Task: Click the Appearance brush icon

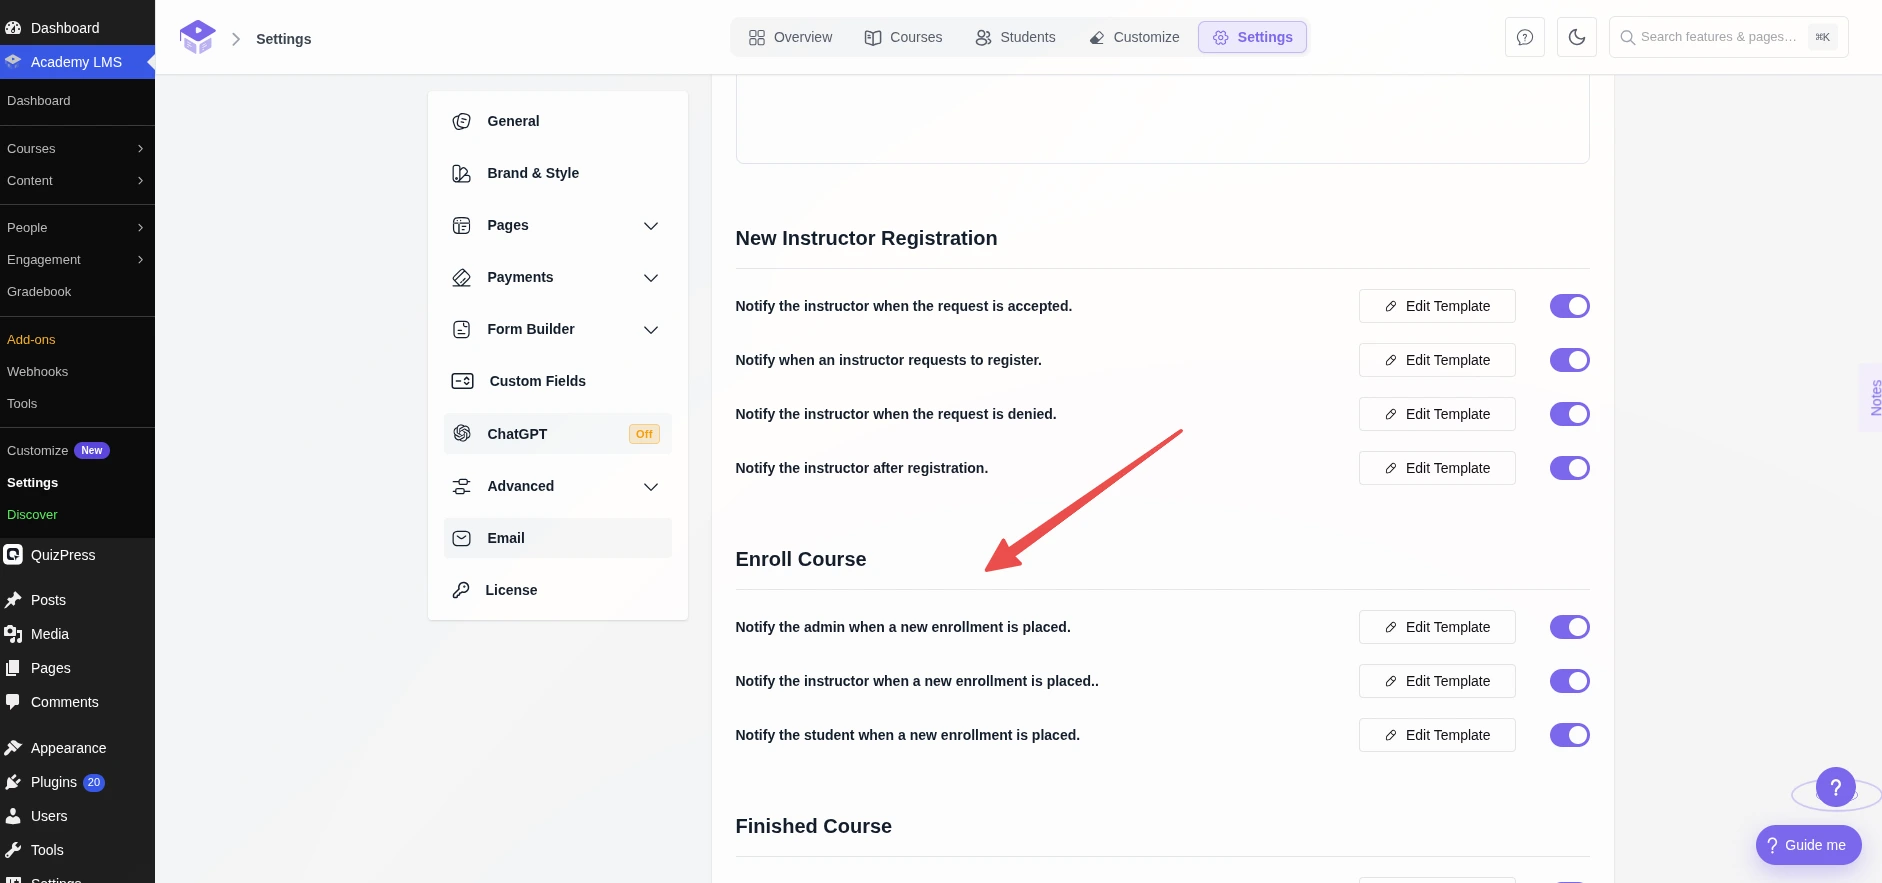Action: click(x=13, y=748)
